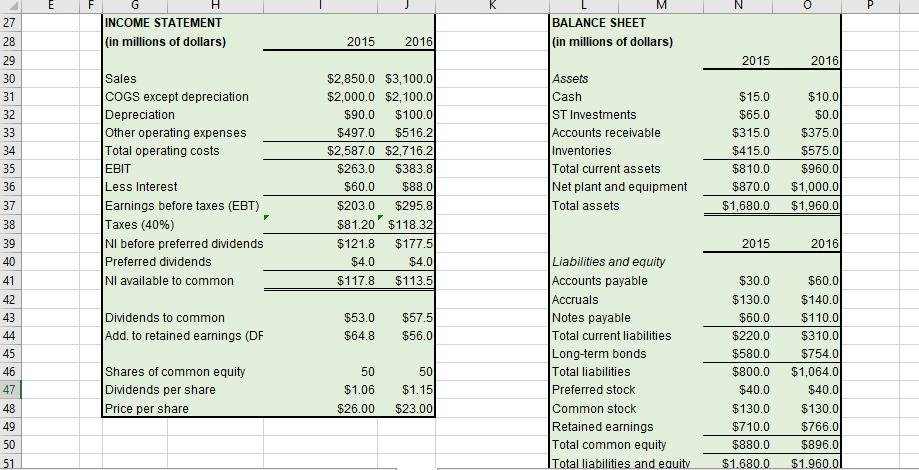Click 2015 Inventories value $415.0
The width and height of the screenshot is (919, 470).
751,151
